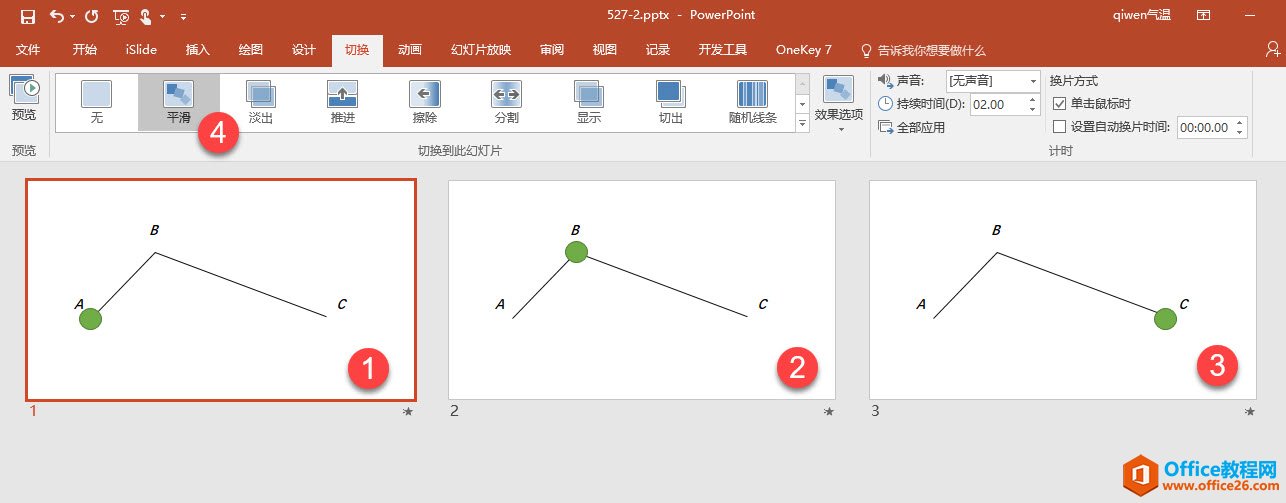
Task: Open the 文件 File tab
Action: [28, 50]
